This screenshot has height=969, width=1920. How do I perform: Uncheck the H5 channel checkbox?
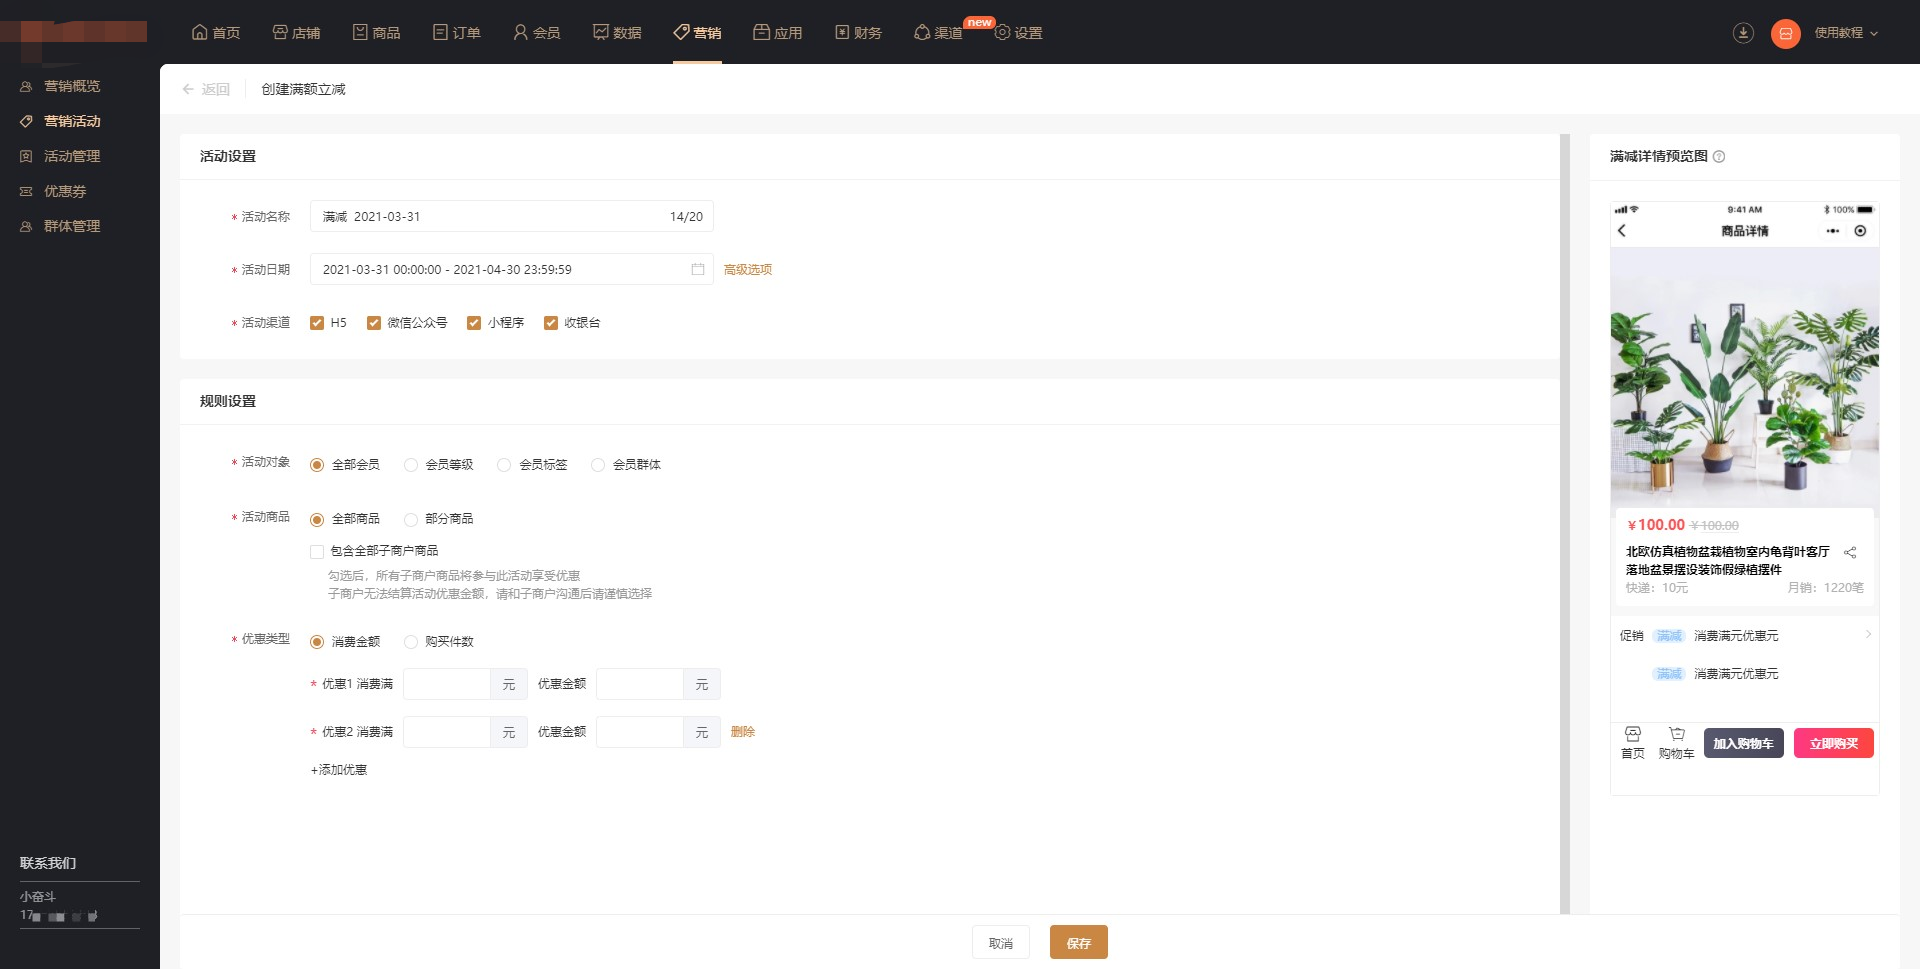(x=317, y=323)
